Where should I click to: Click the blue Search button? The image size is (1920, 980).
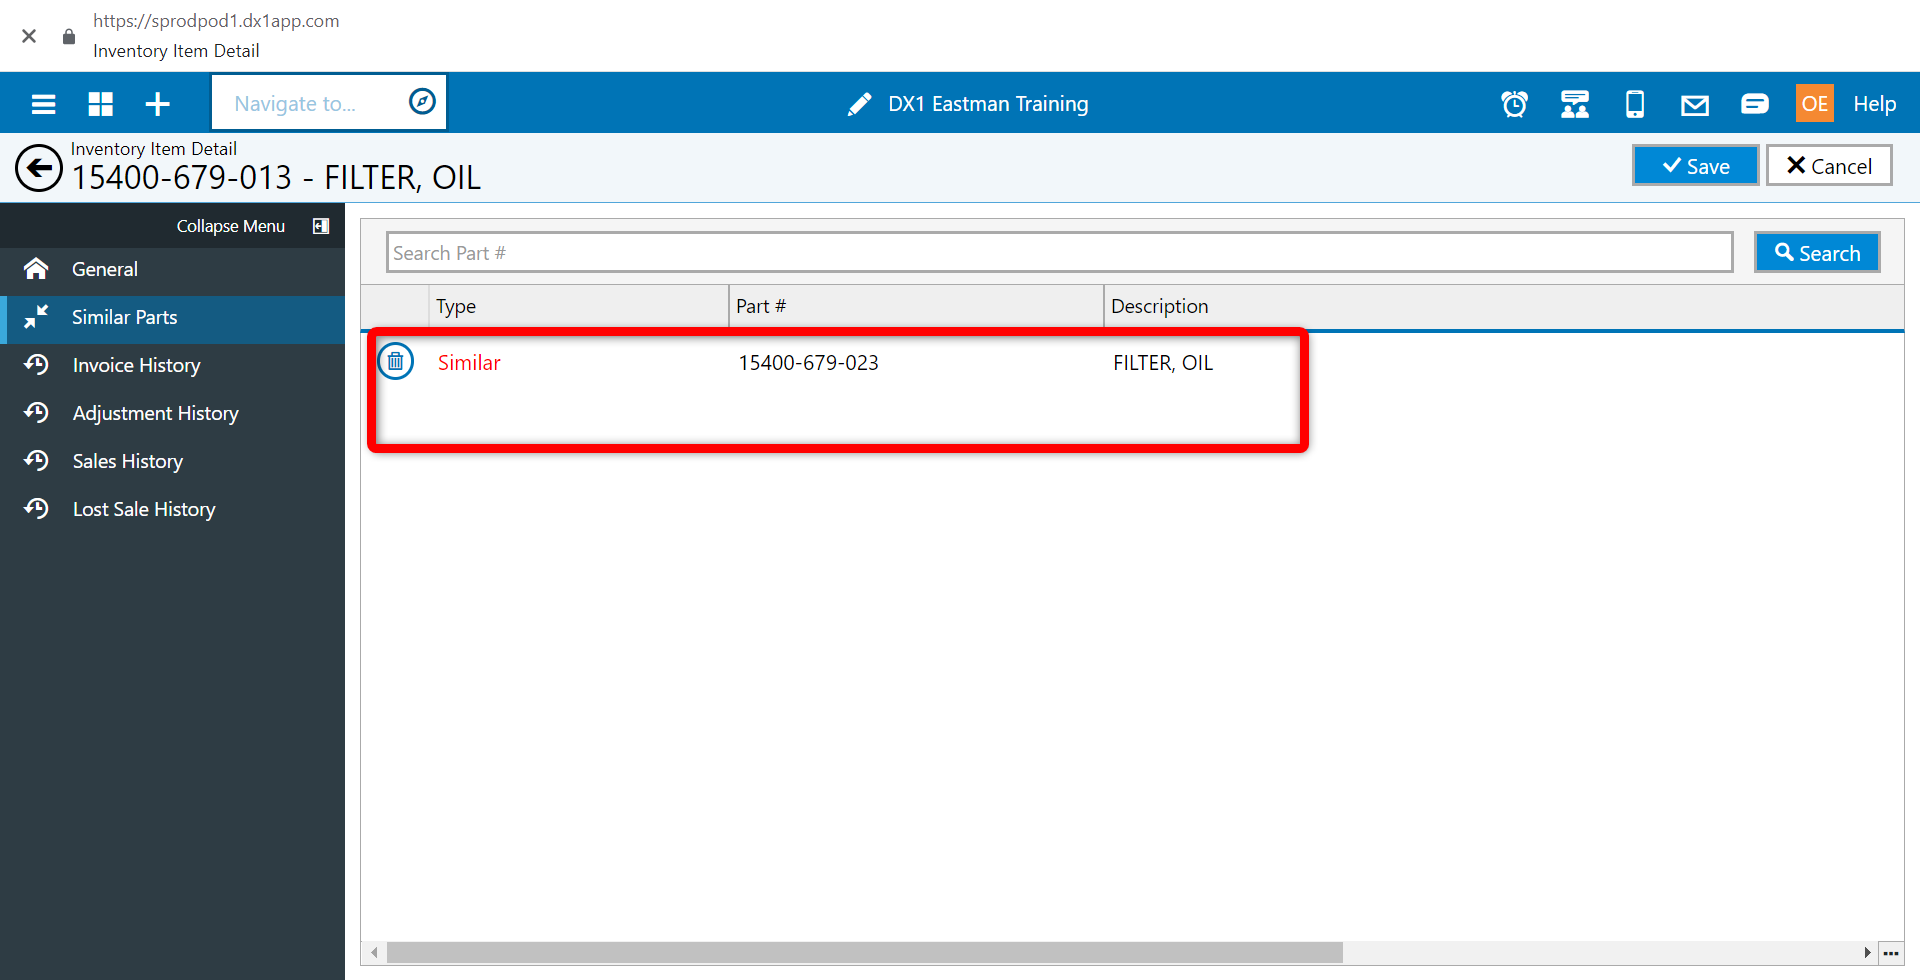[1817, 253]
